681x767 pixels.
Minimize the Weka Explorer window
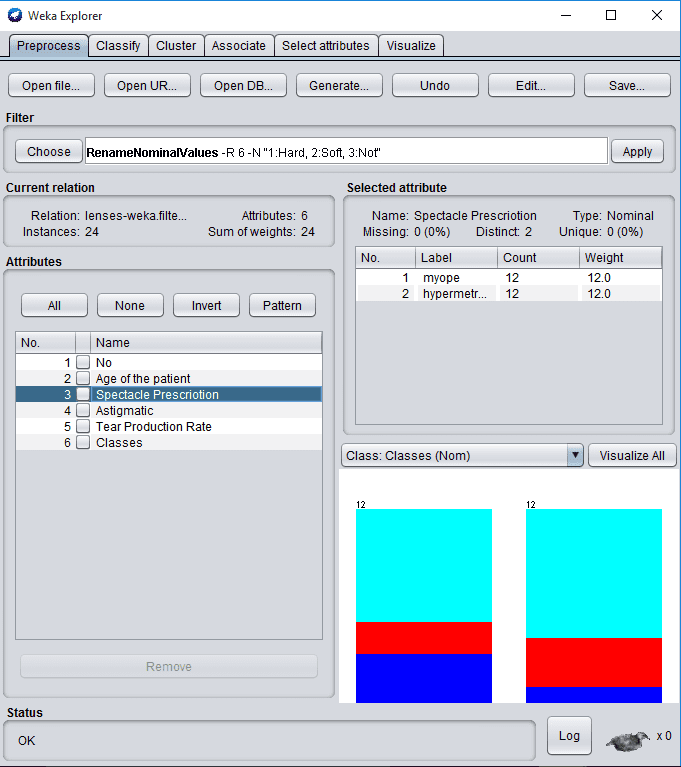pyautogui.click(x=566, y=15)
